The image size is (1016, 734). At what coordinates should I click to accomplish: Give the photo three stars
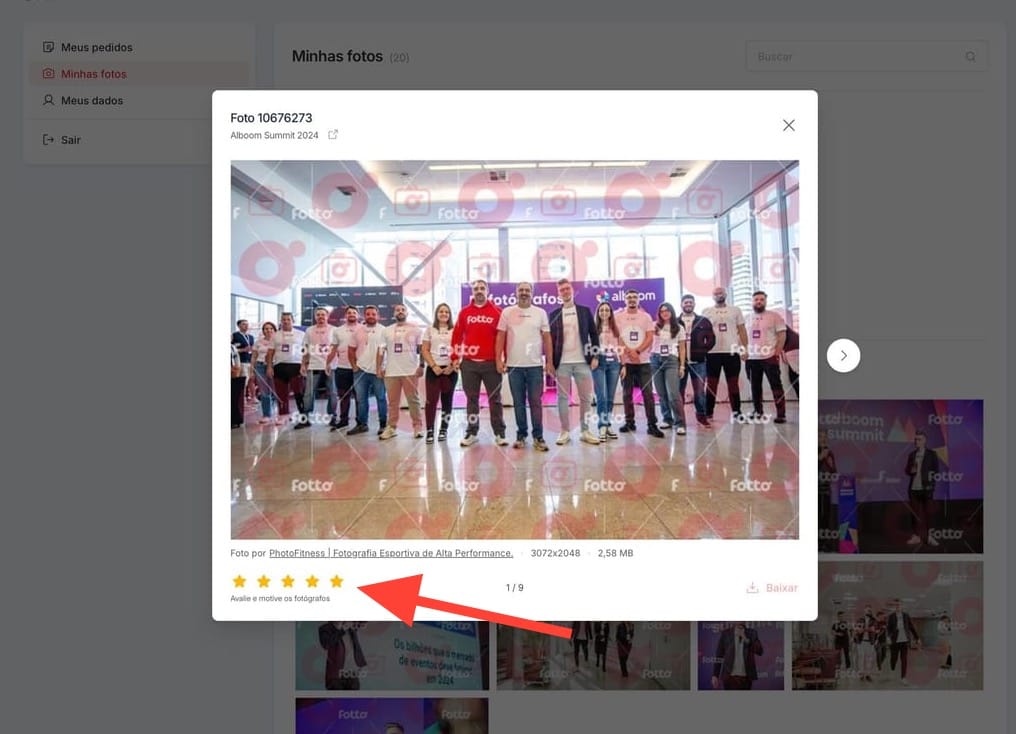[x=288, y=581]
